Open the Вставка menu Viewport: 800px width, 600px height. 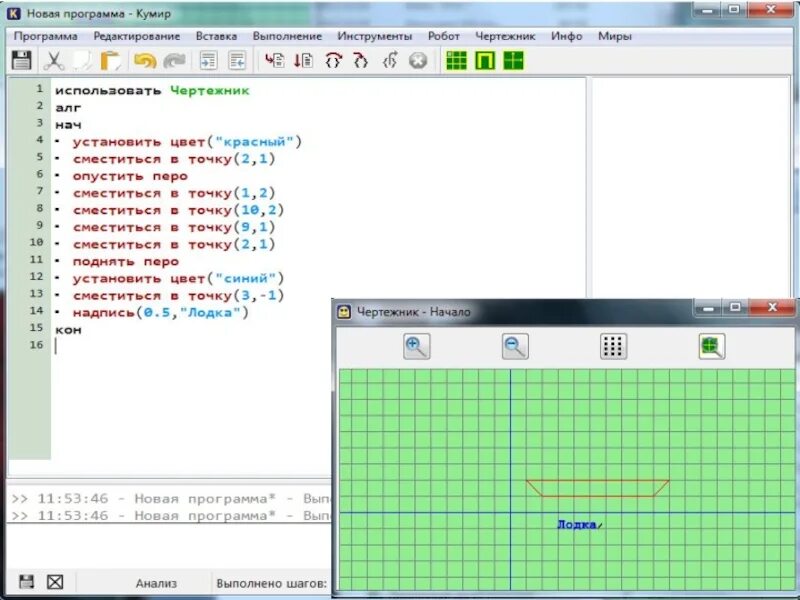tap(216, 36)
